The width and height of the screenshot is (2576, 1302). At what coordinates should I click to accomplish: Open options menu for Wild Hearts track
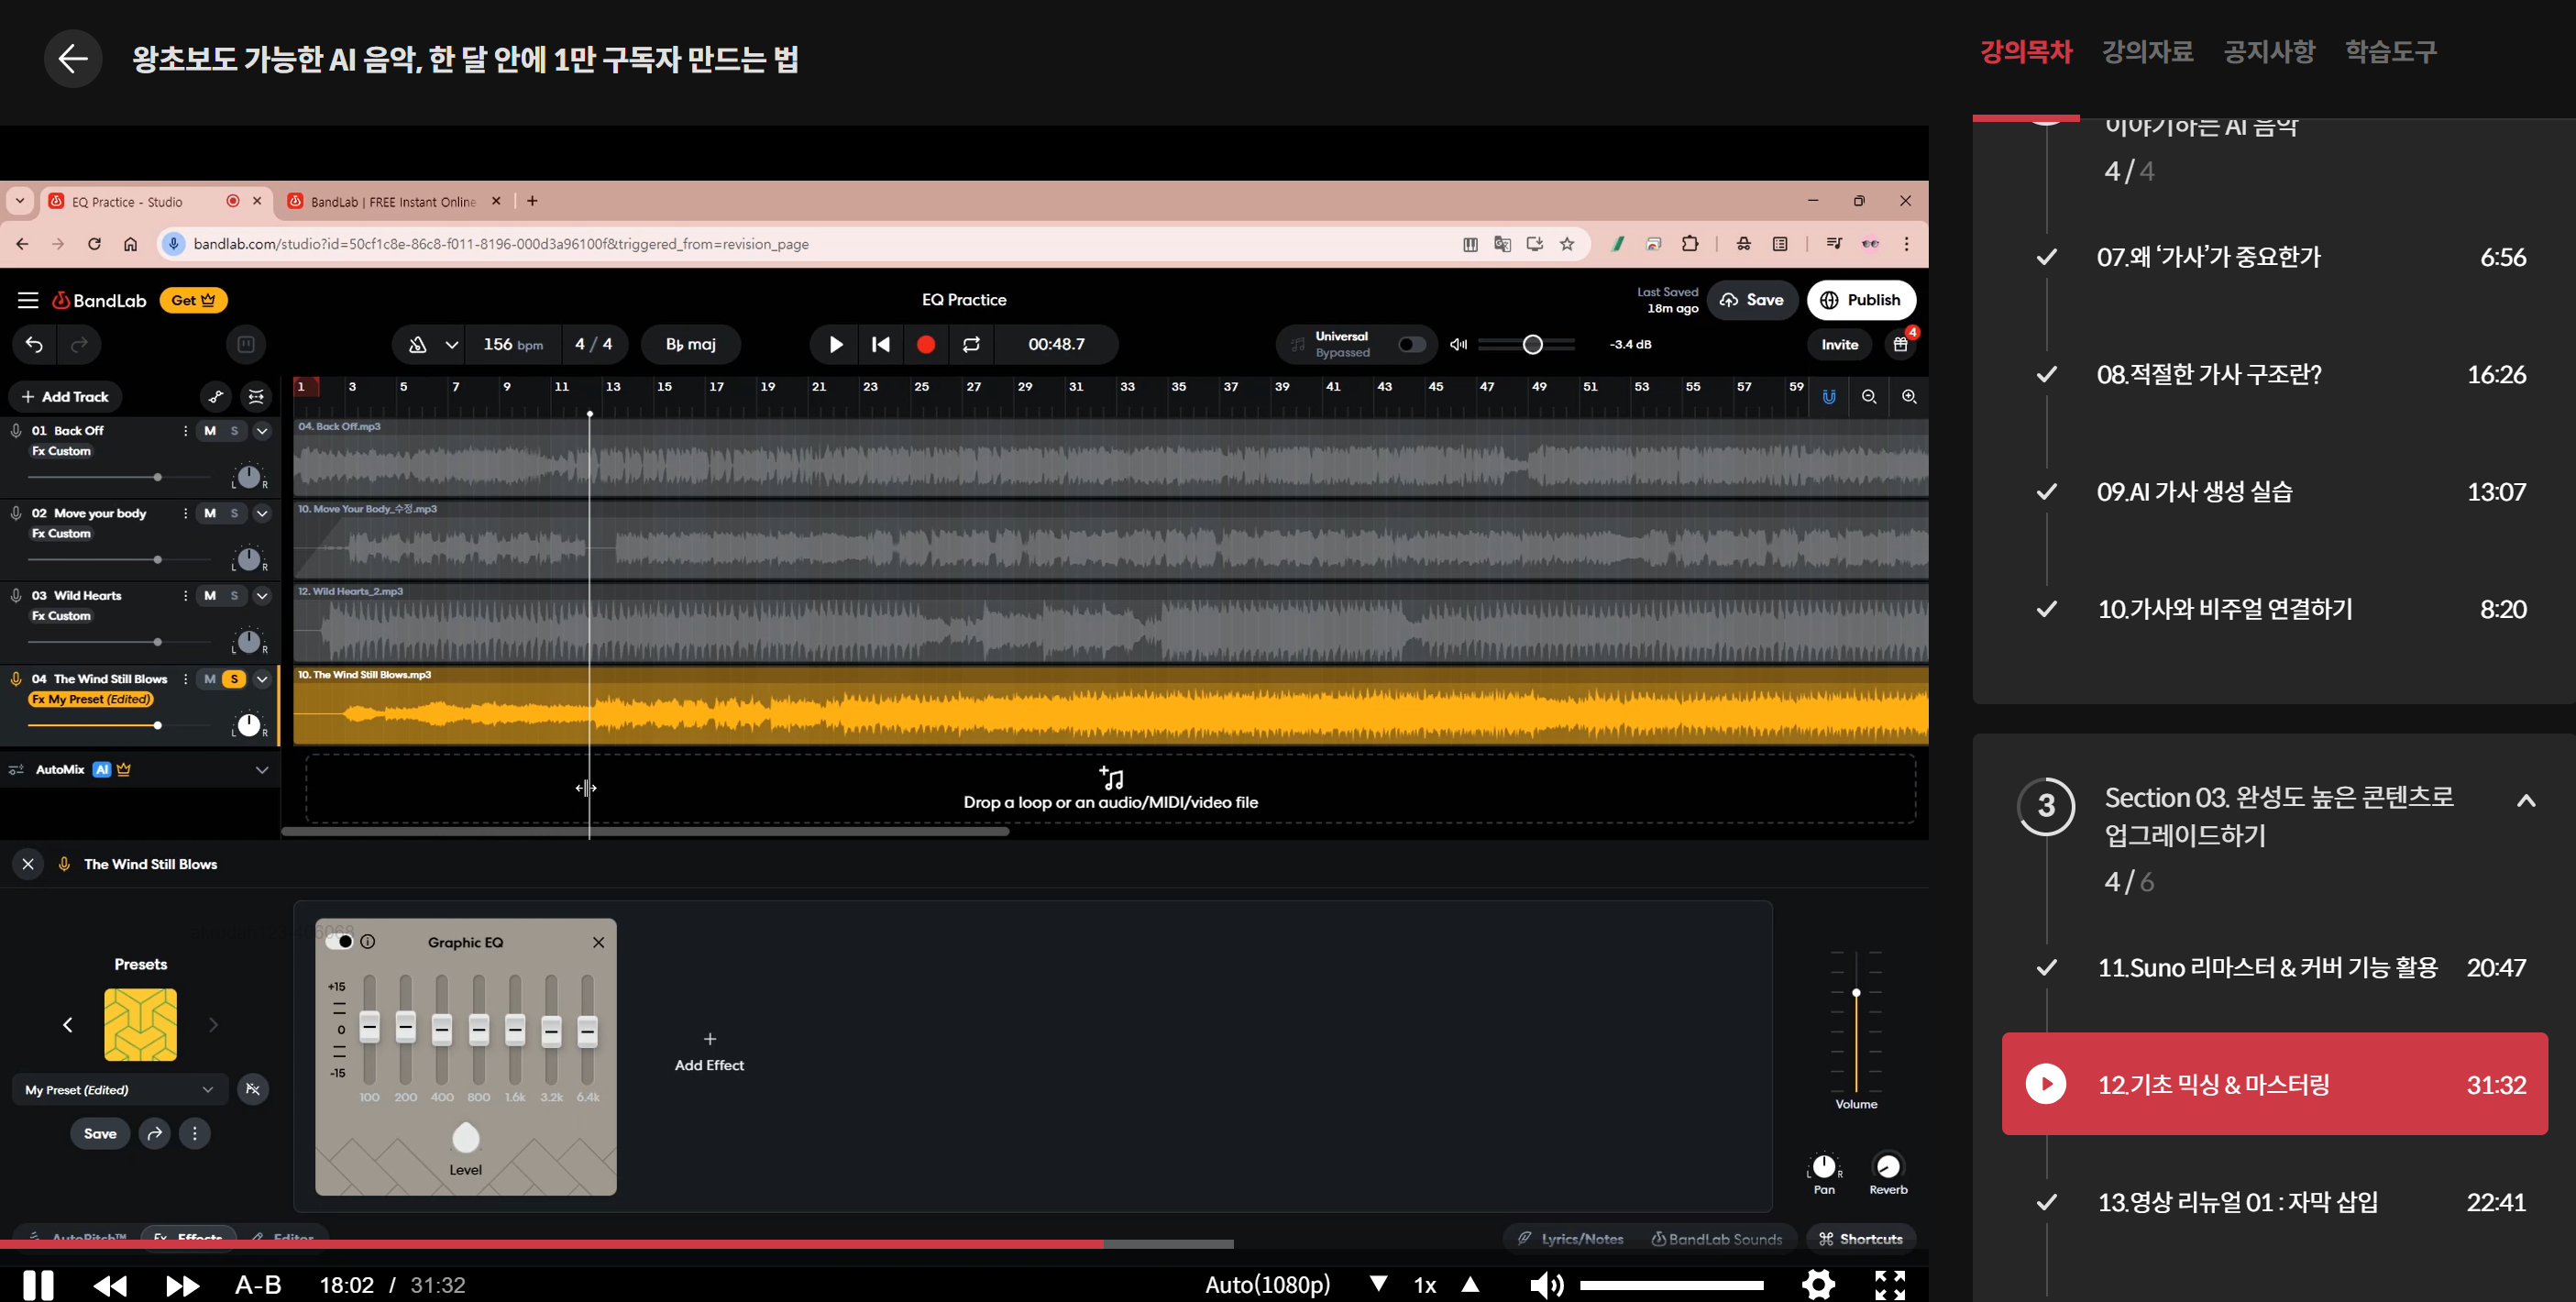185,596
